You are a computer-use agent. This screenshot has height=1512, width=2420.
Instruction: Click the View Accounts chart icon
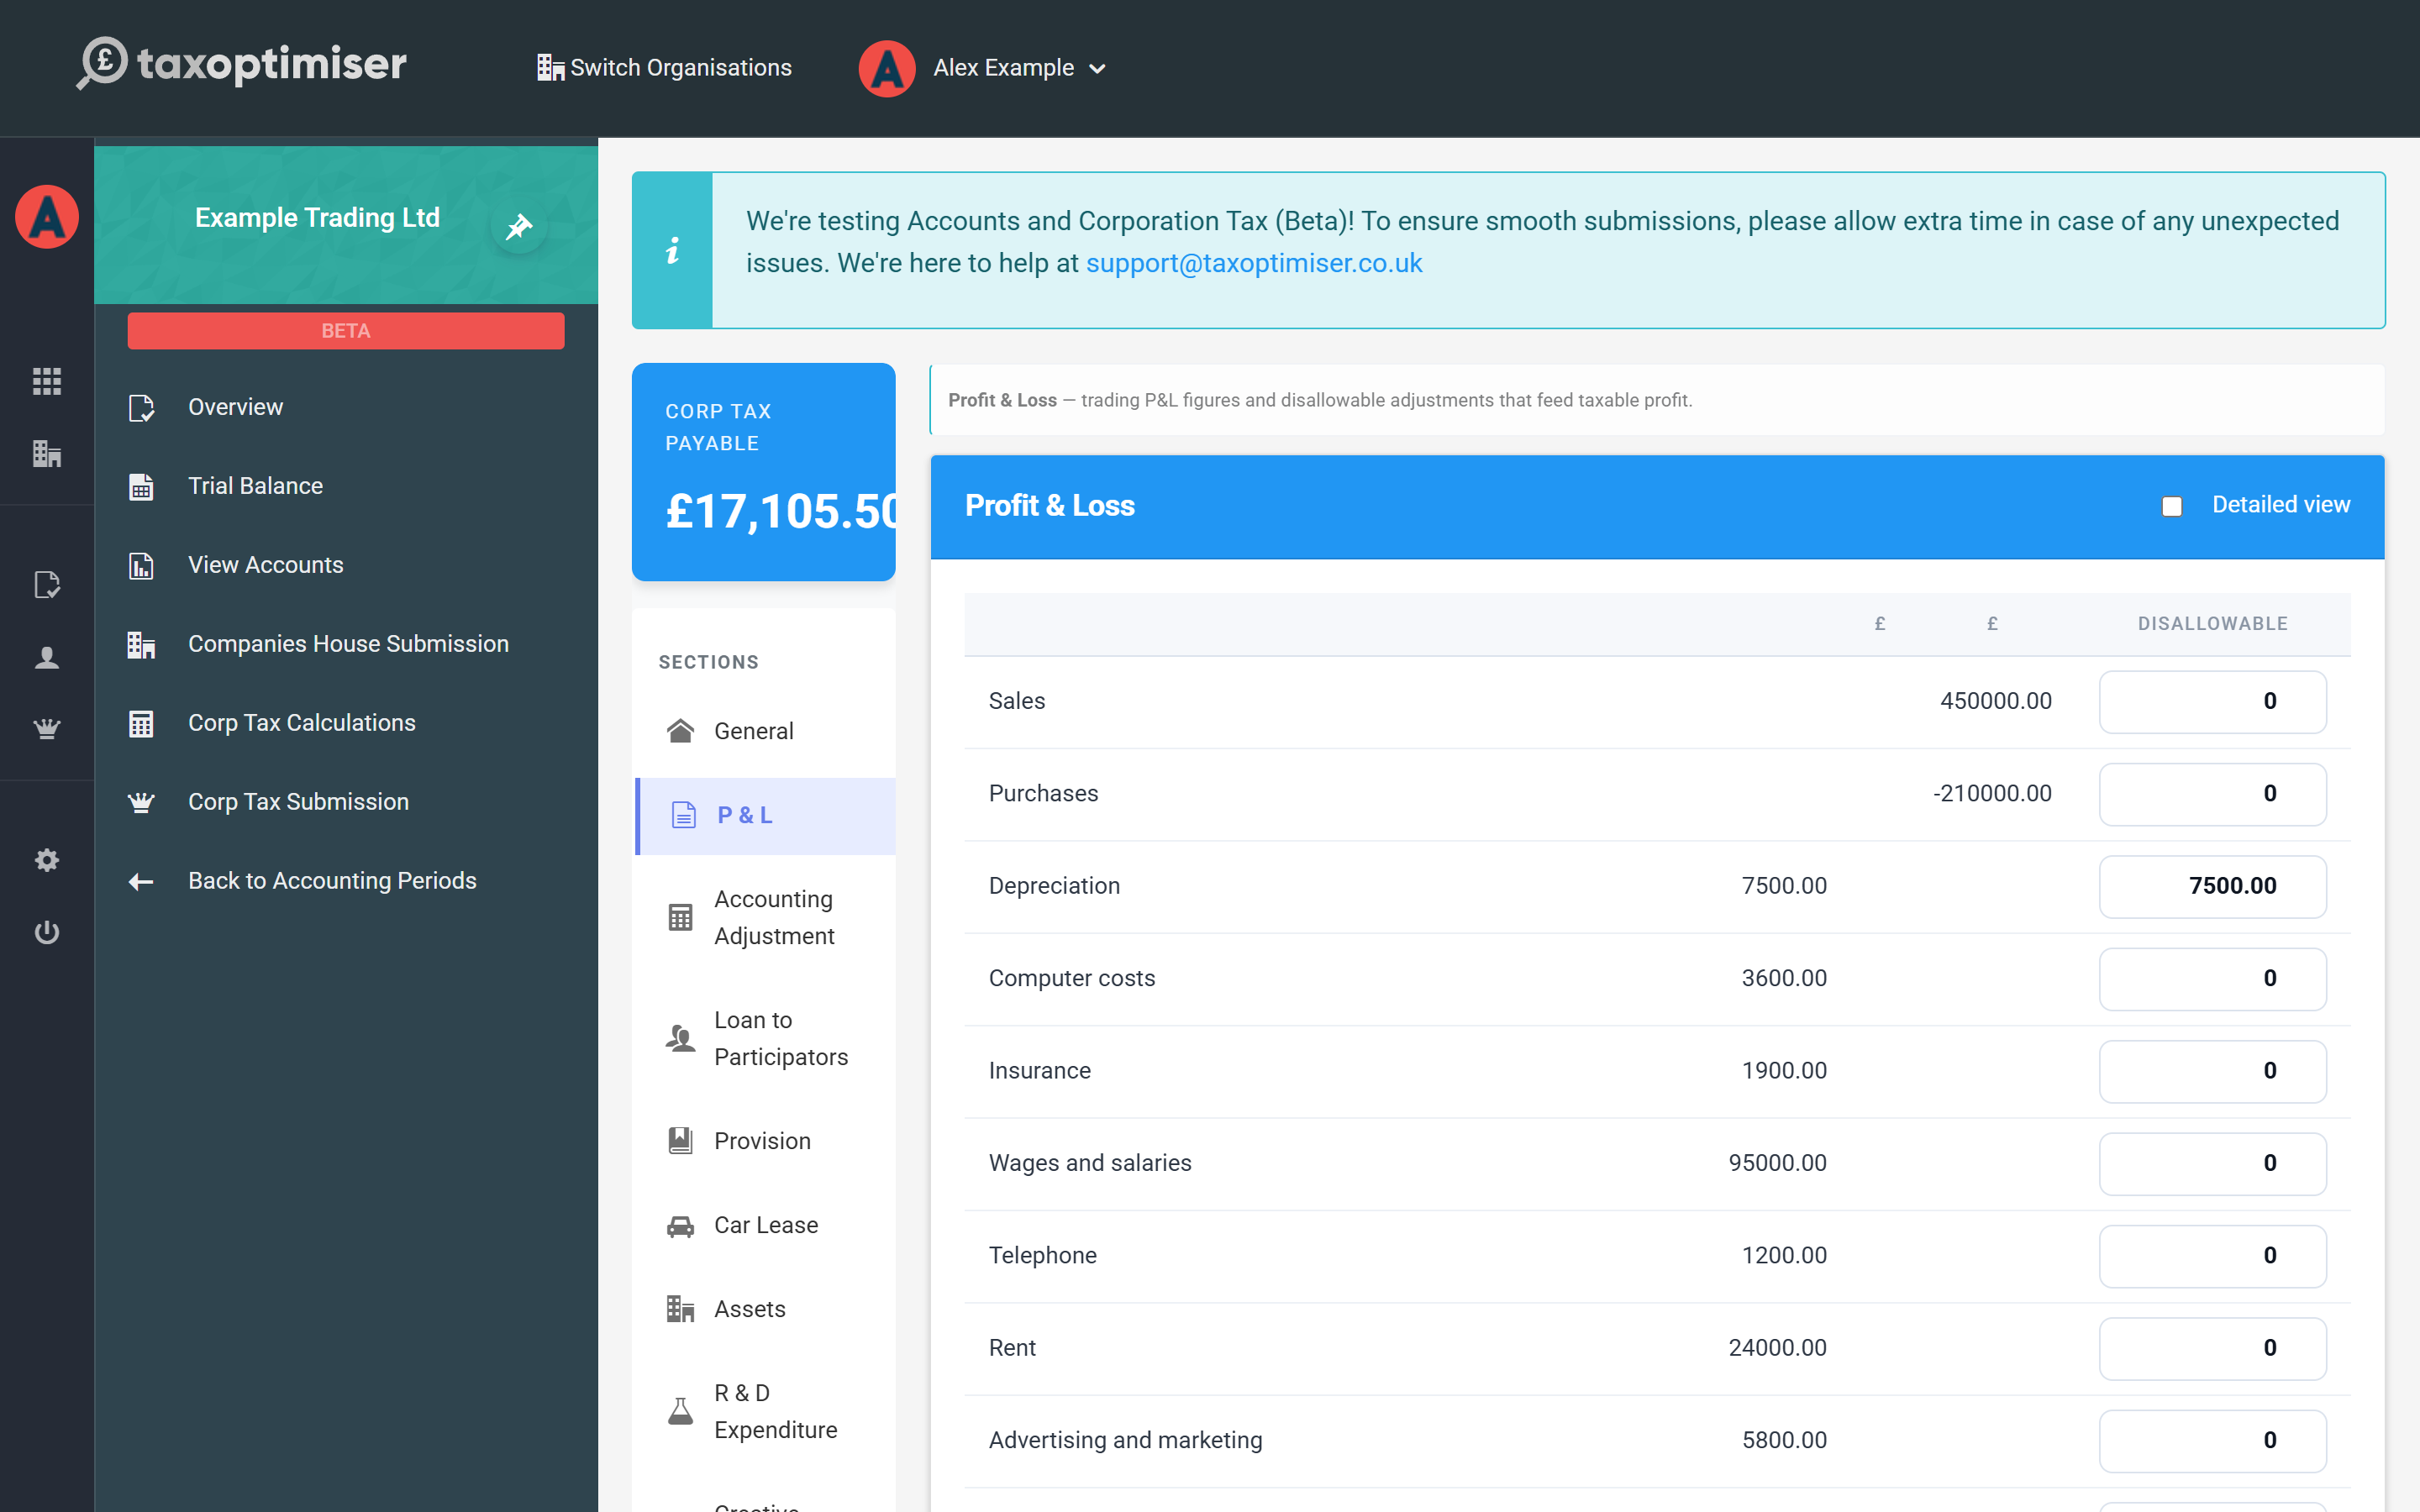(x=141, y=566)
